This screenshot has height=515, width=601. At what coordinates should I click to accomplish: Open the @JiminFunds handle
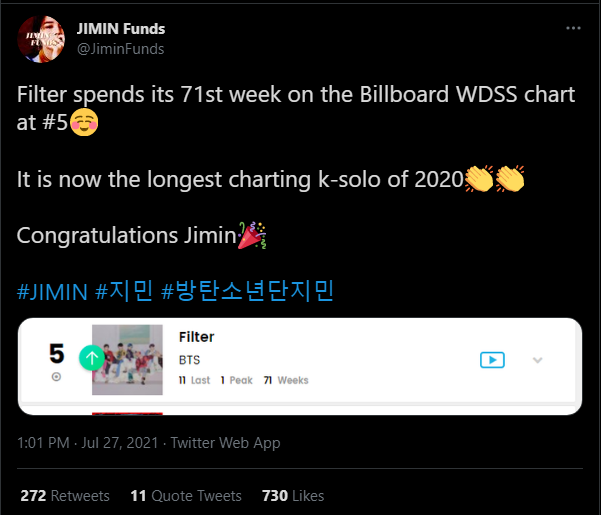point(121,49)
